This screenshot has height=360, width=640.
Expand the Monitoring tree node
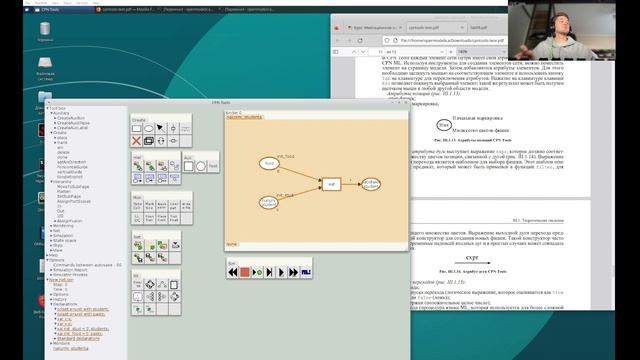(x=51, y=226)
